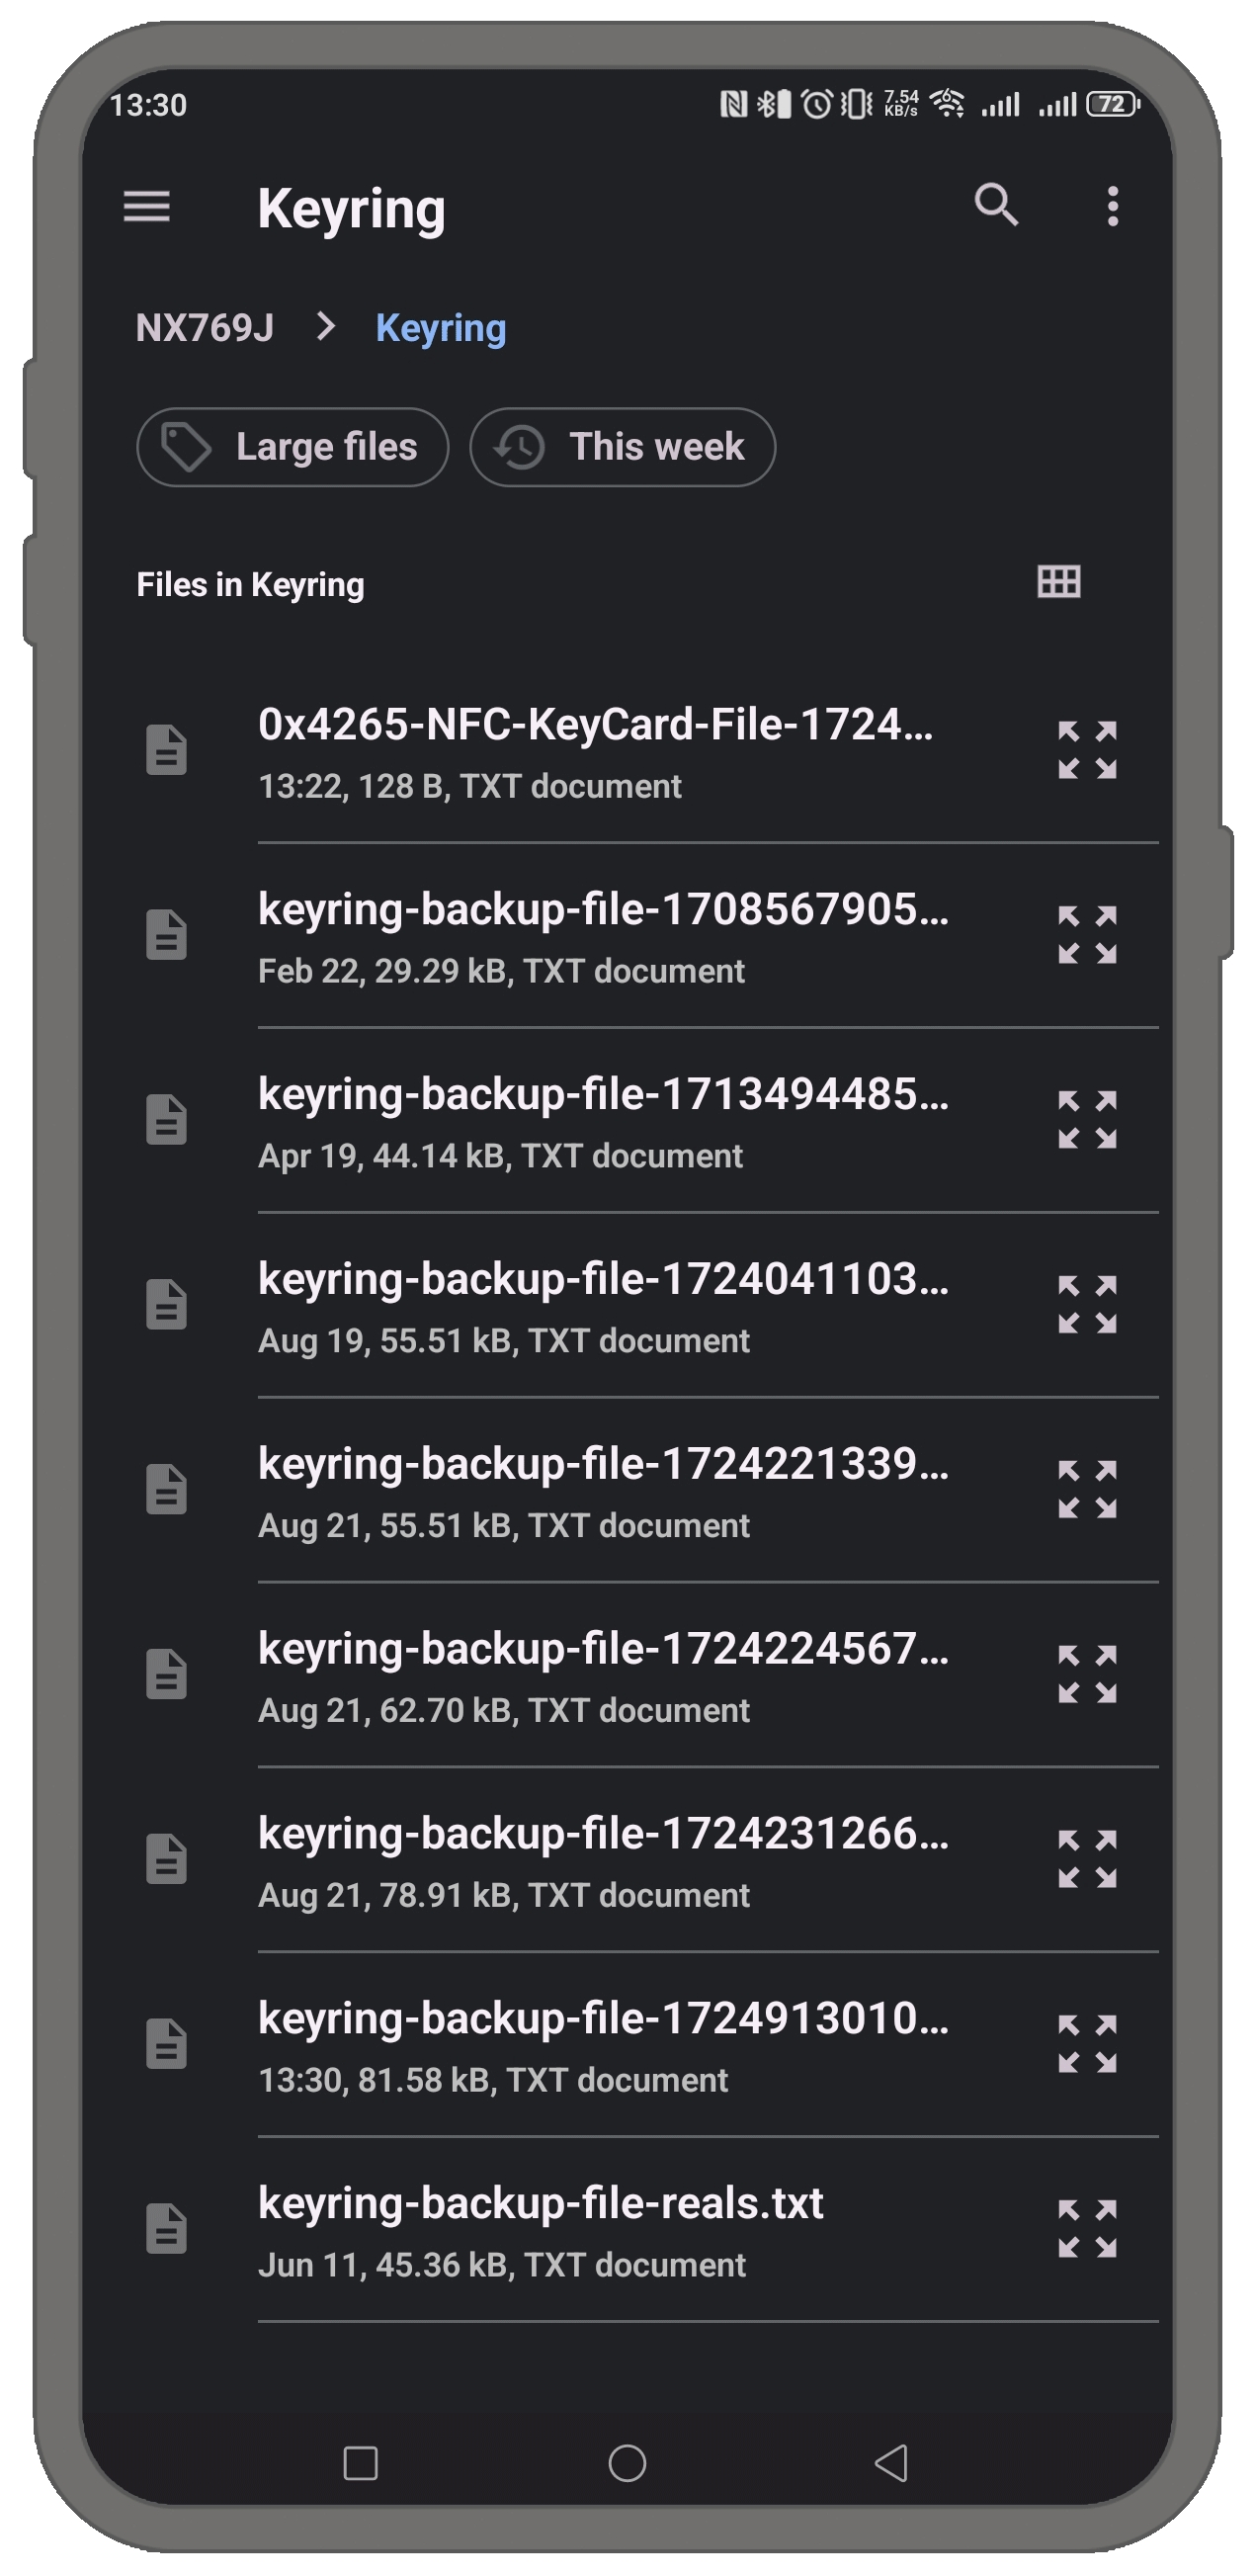1255x2576 pixels.
Task: Toggle the This week filter chip
Action: [622, 447]
